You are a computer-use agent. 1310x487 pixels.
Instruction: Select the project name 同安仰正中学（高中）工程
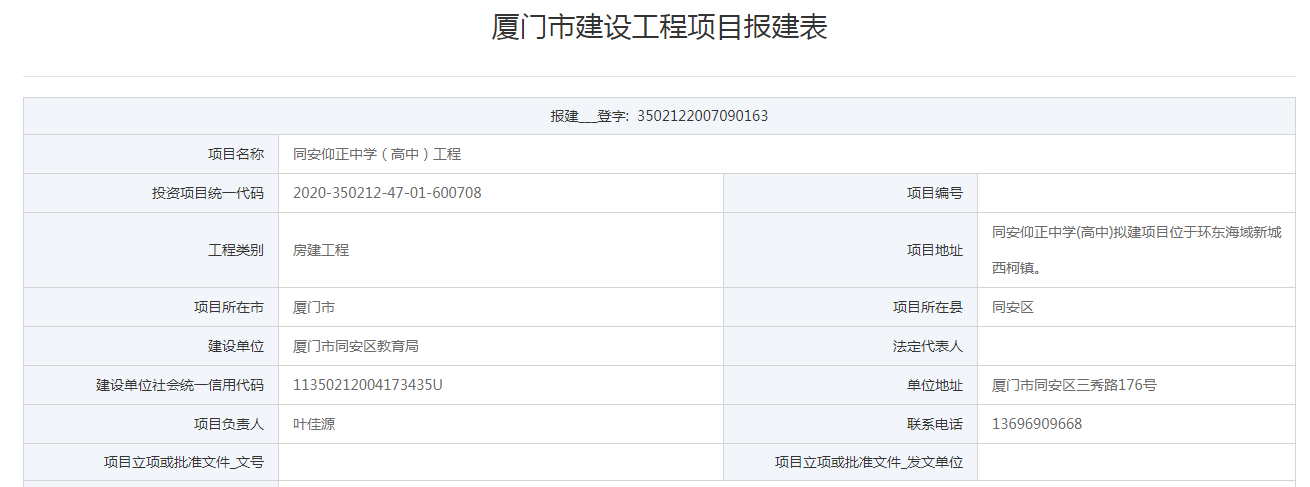pyautogui.click(x=376, y=154)
